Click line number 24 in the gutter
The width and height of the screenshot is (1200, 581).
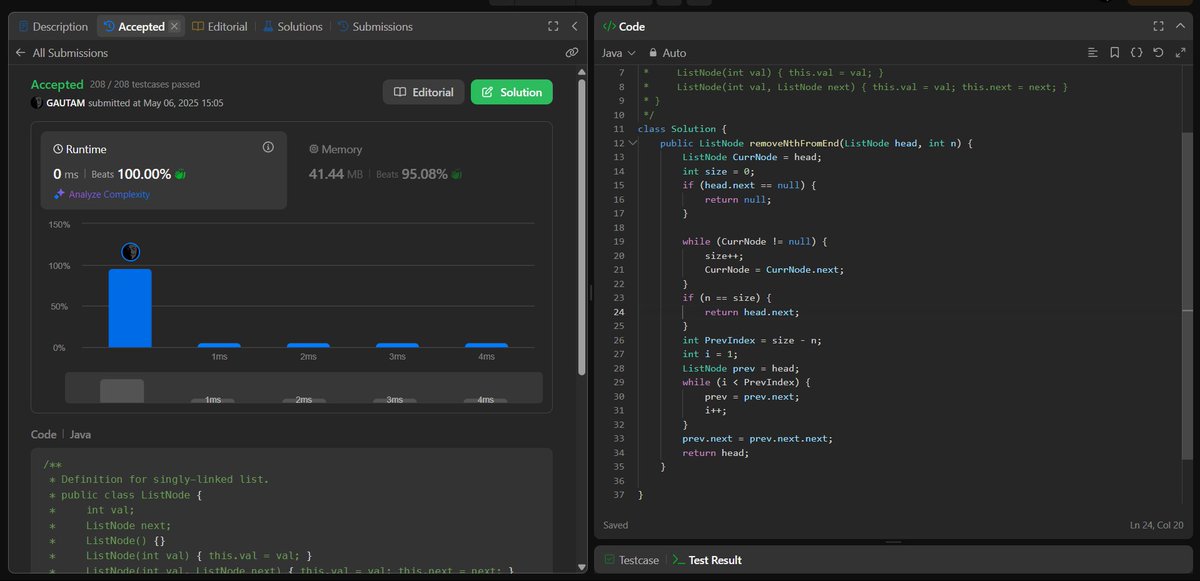(618, 312)
